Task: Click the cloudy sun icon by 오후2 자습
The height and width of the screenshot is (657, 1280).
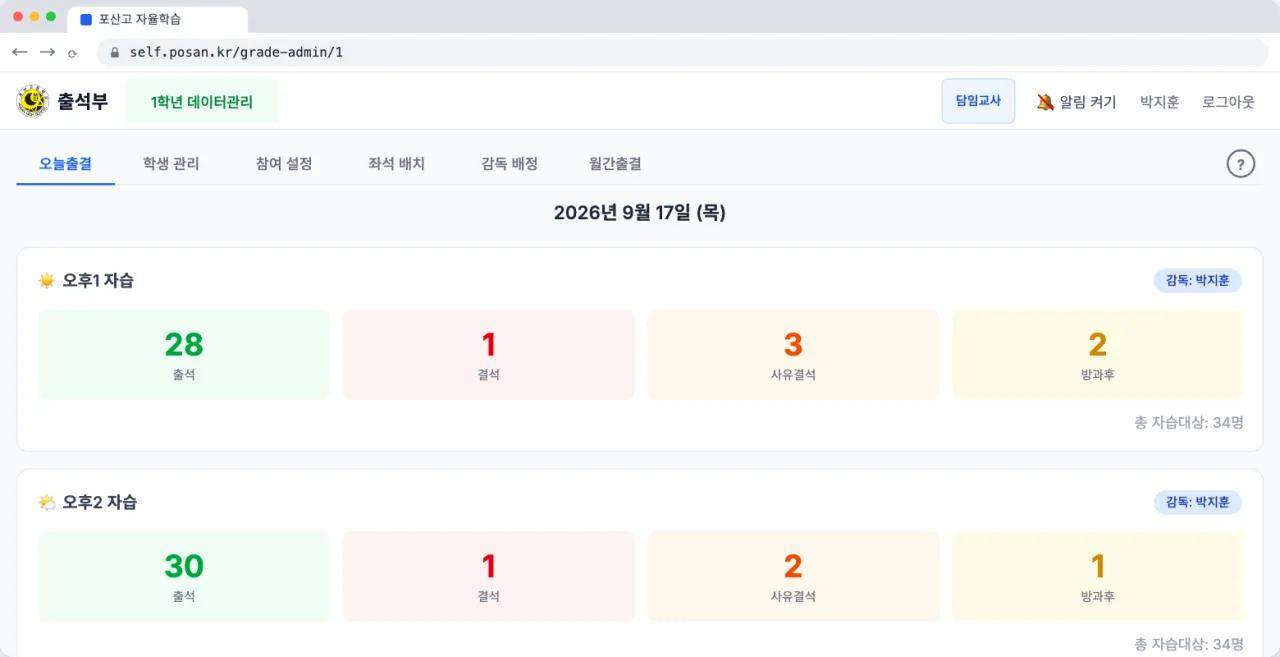Action: (46, 502)
